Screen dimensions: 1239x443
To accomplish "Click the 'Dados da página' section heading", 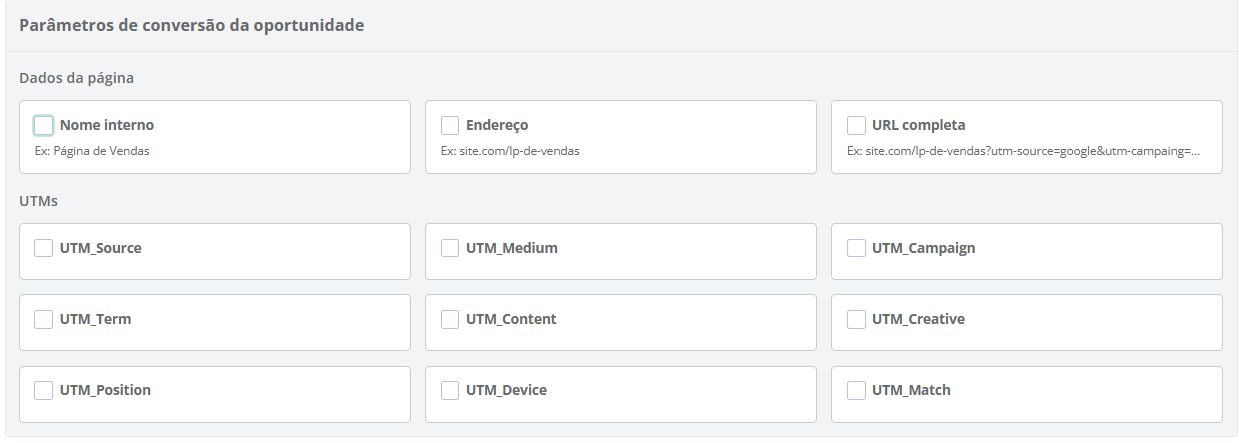I will tap(76, 77).
